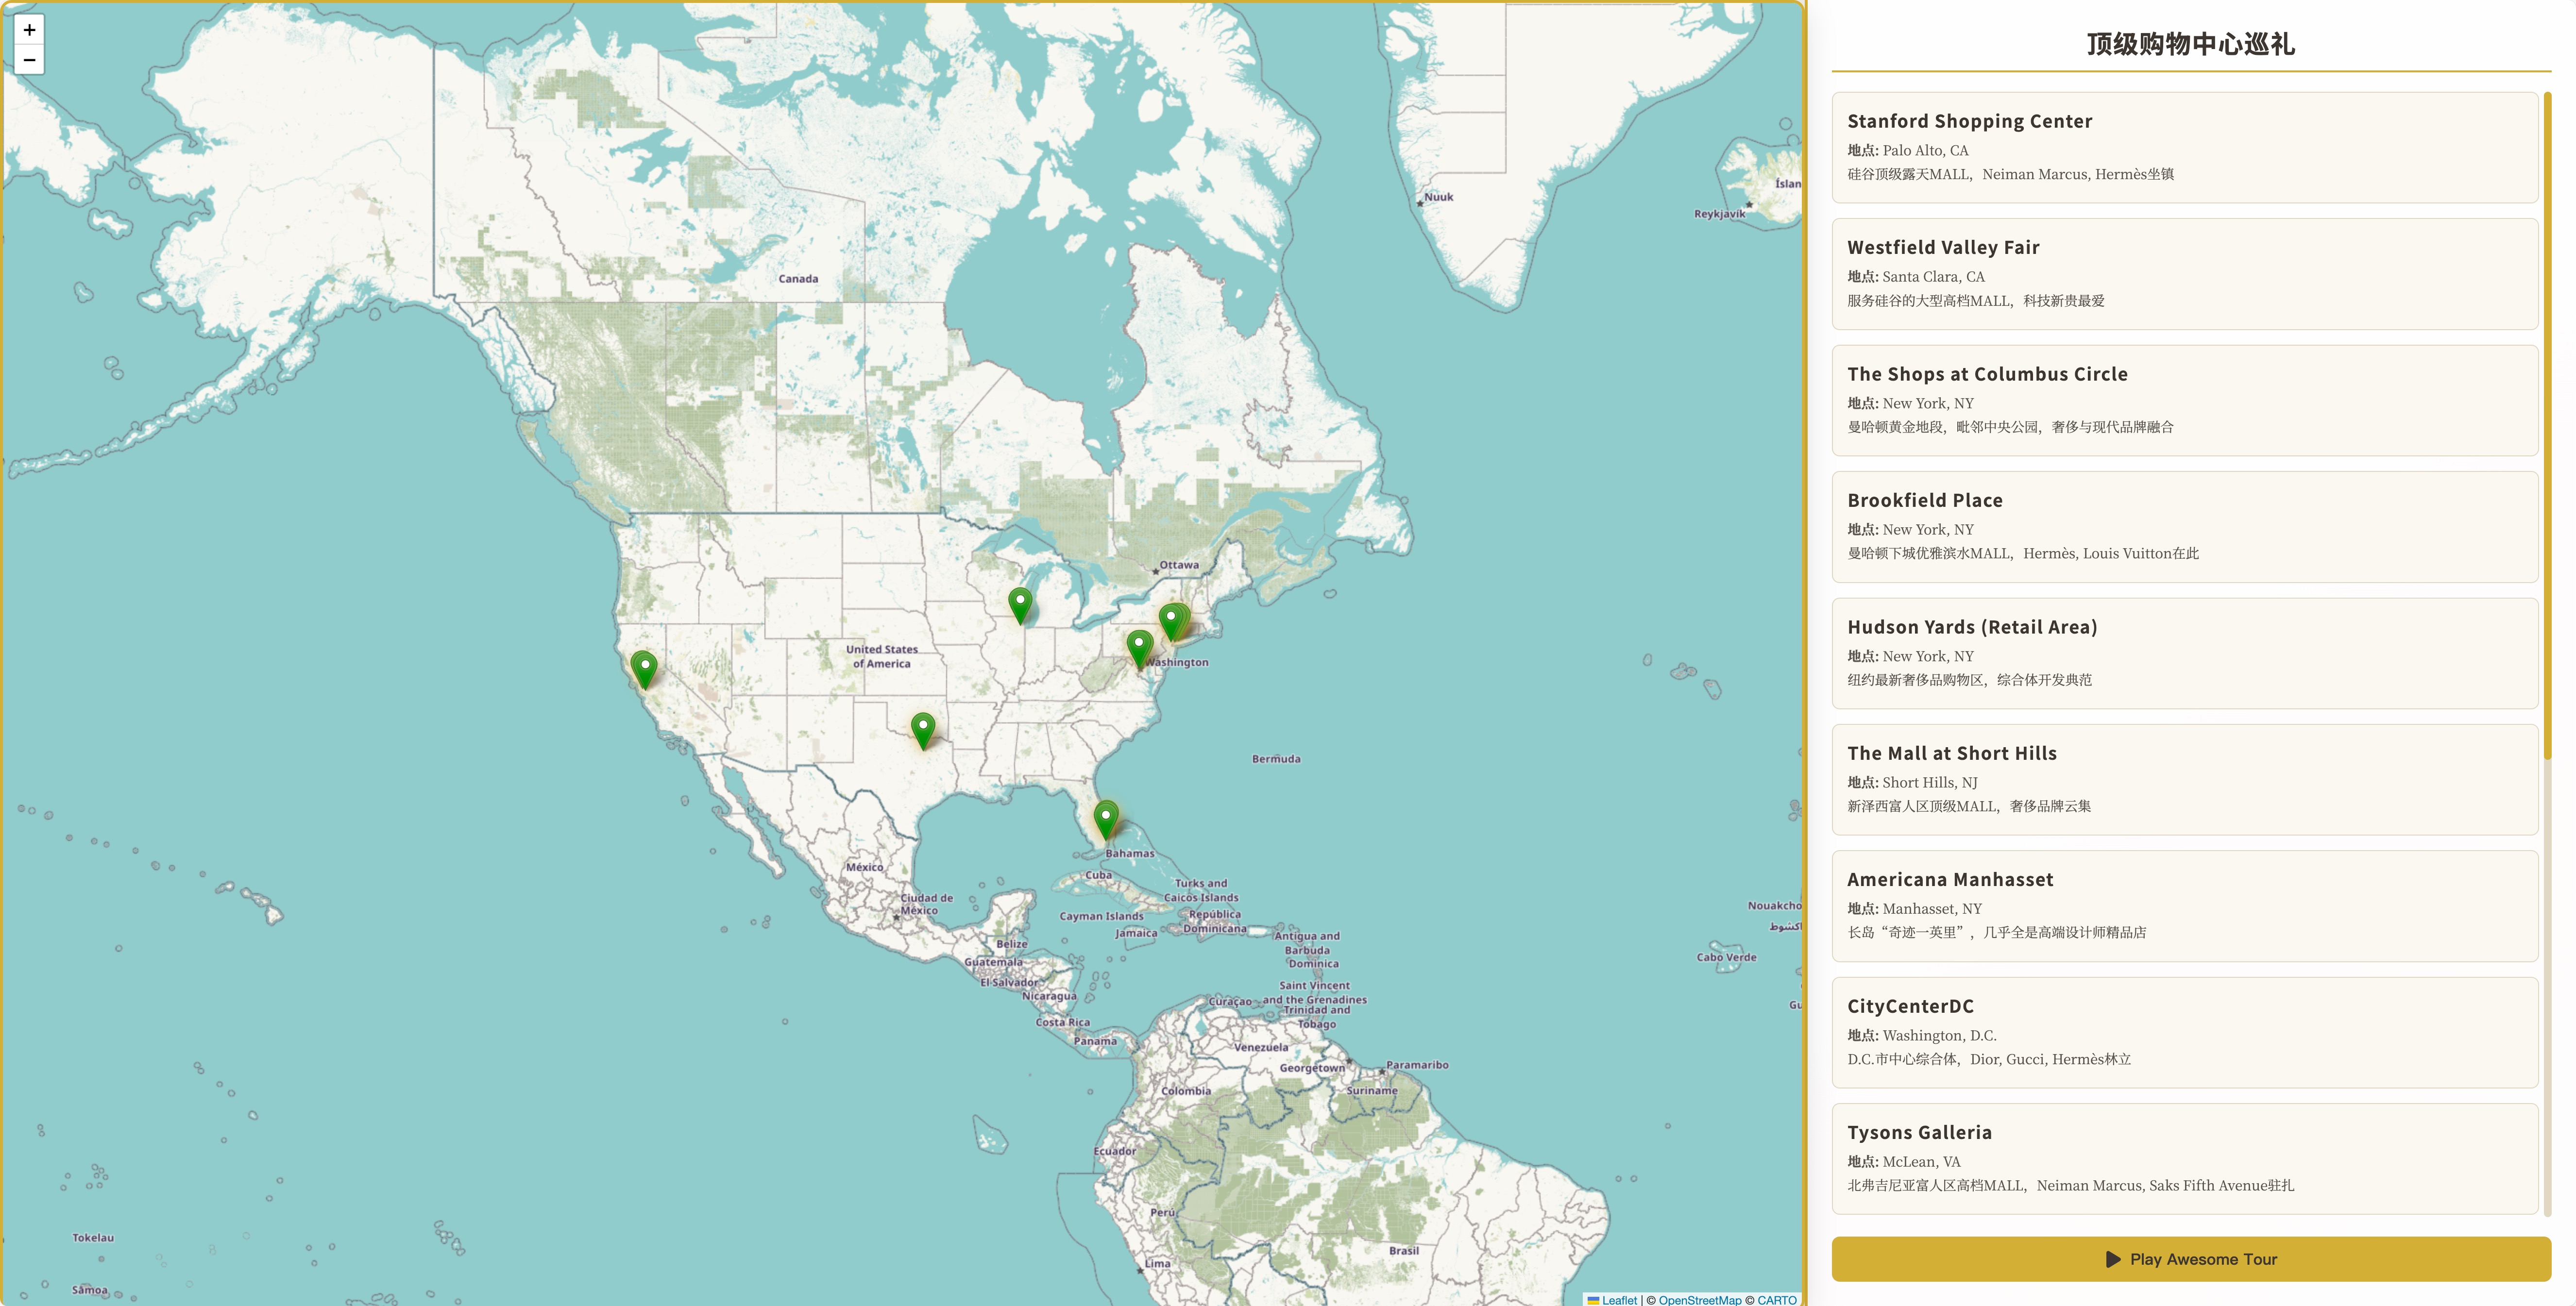This screenshot has height=1306, width=2576.
Task: Click the Cabo Verde label on the map
Action: pyautogui.click(x=1726, y=957)
